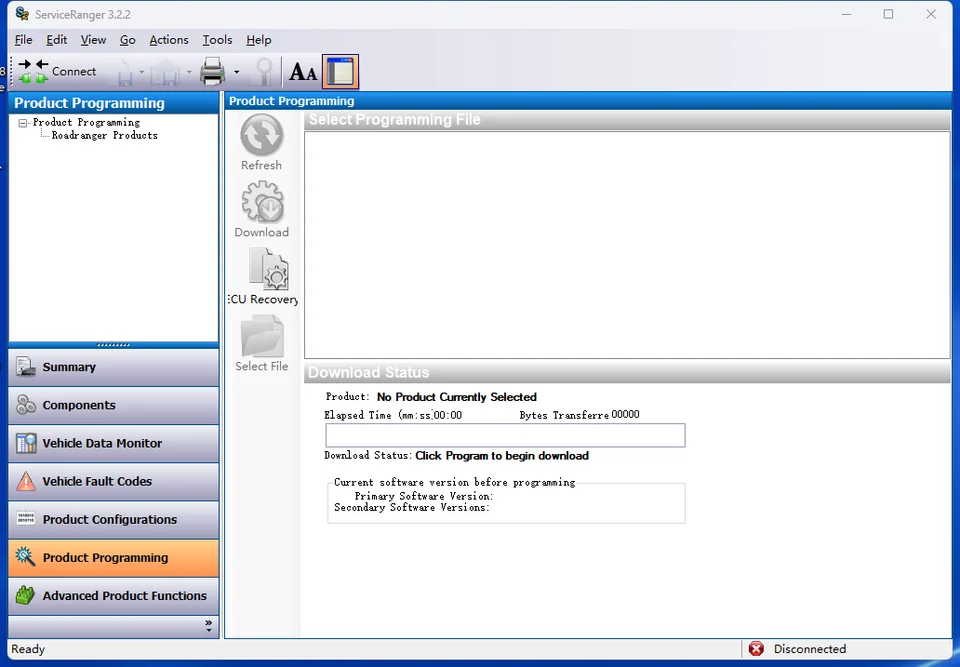
Task: Expand navigation pane options chevron
Action: tap(209, 626)
